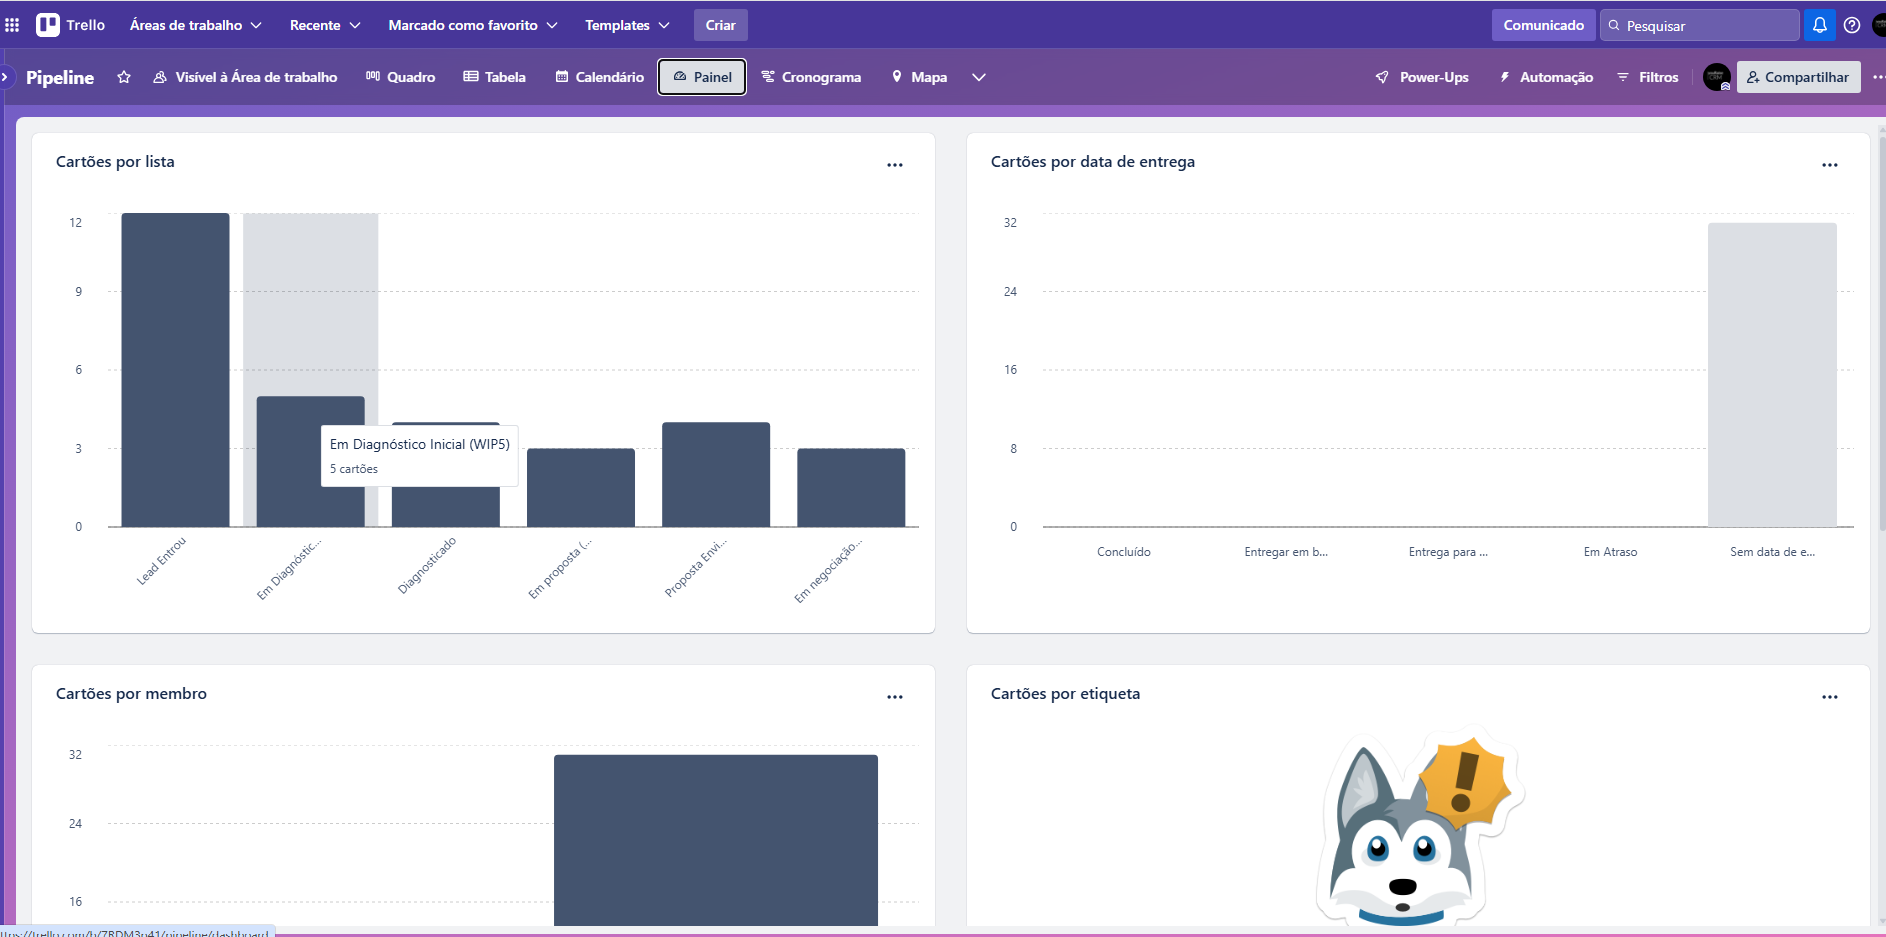The width and height of the screenshot is (1886, 937).
Task: Open the app switcher grid icon
Action: pos(12,25)
